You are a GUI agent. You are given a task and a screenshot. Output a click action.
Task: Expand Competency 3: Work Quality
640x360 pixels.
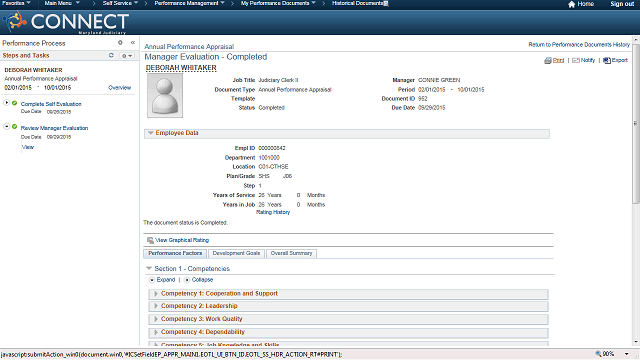point(156,319)
